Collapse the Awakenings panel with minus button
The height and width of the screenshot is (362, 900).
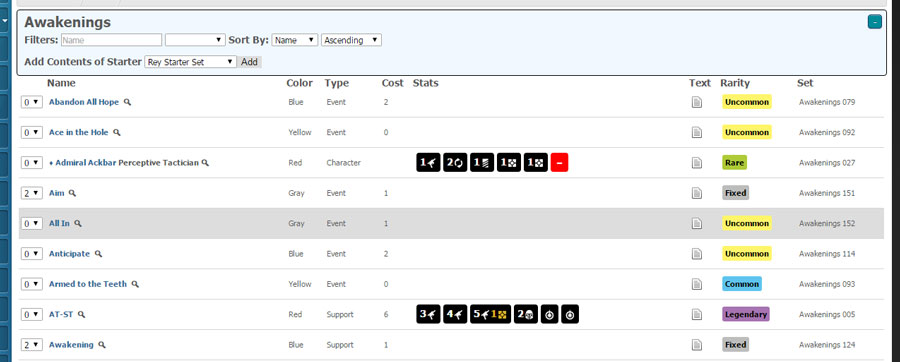point(875,22)
